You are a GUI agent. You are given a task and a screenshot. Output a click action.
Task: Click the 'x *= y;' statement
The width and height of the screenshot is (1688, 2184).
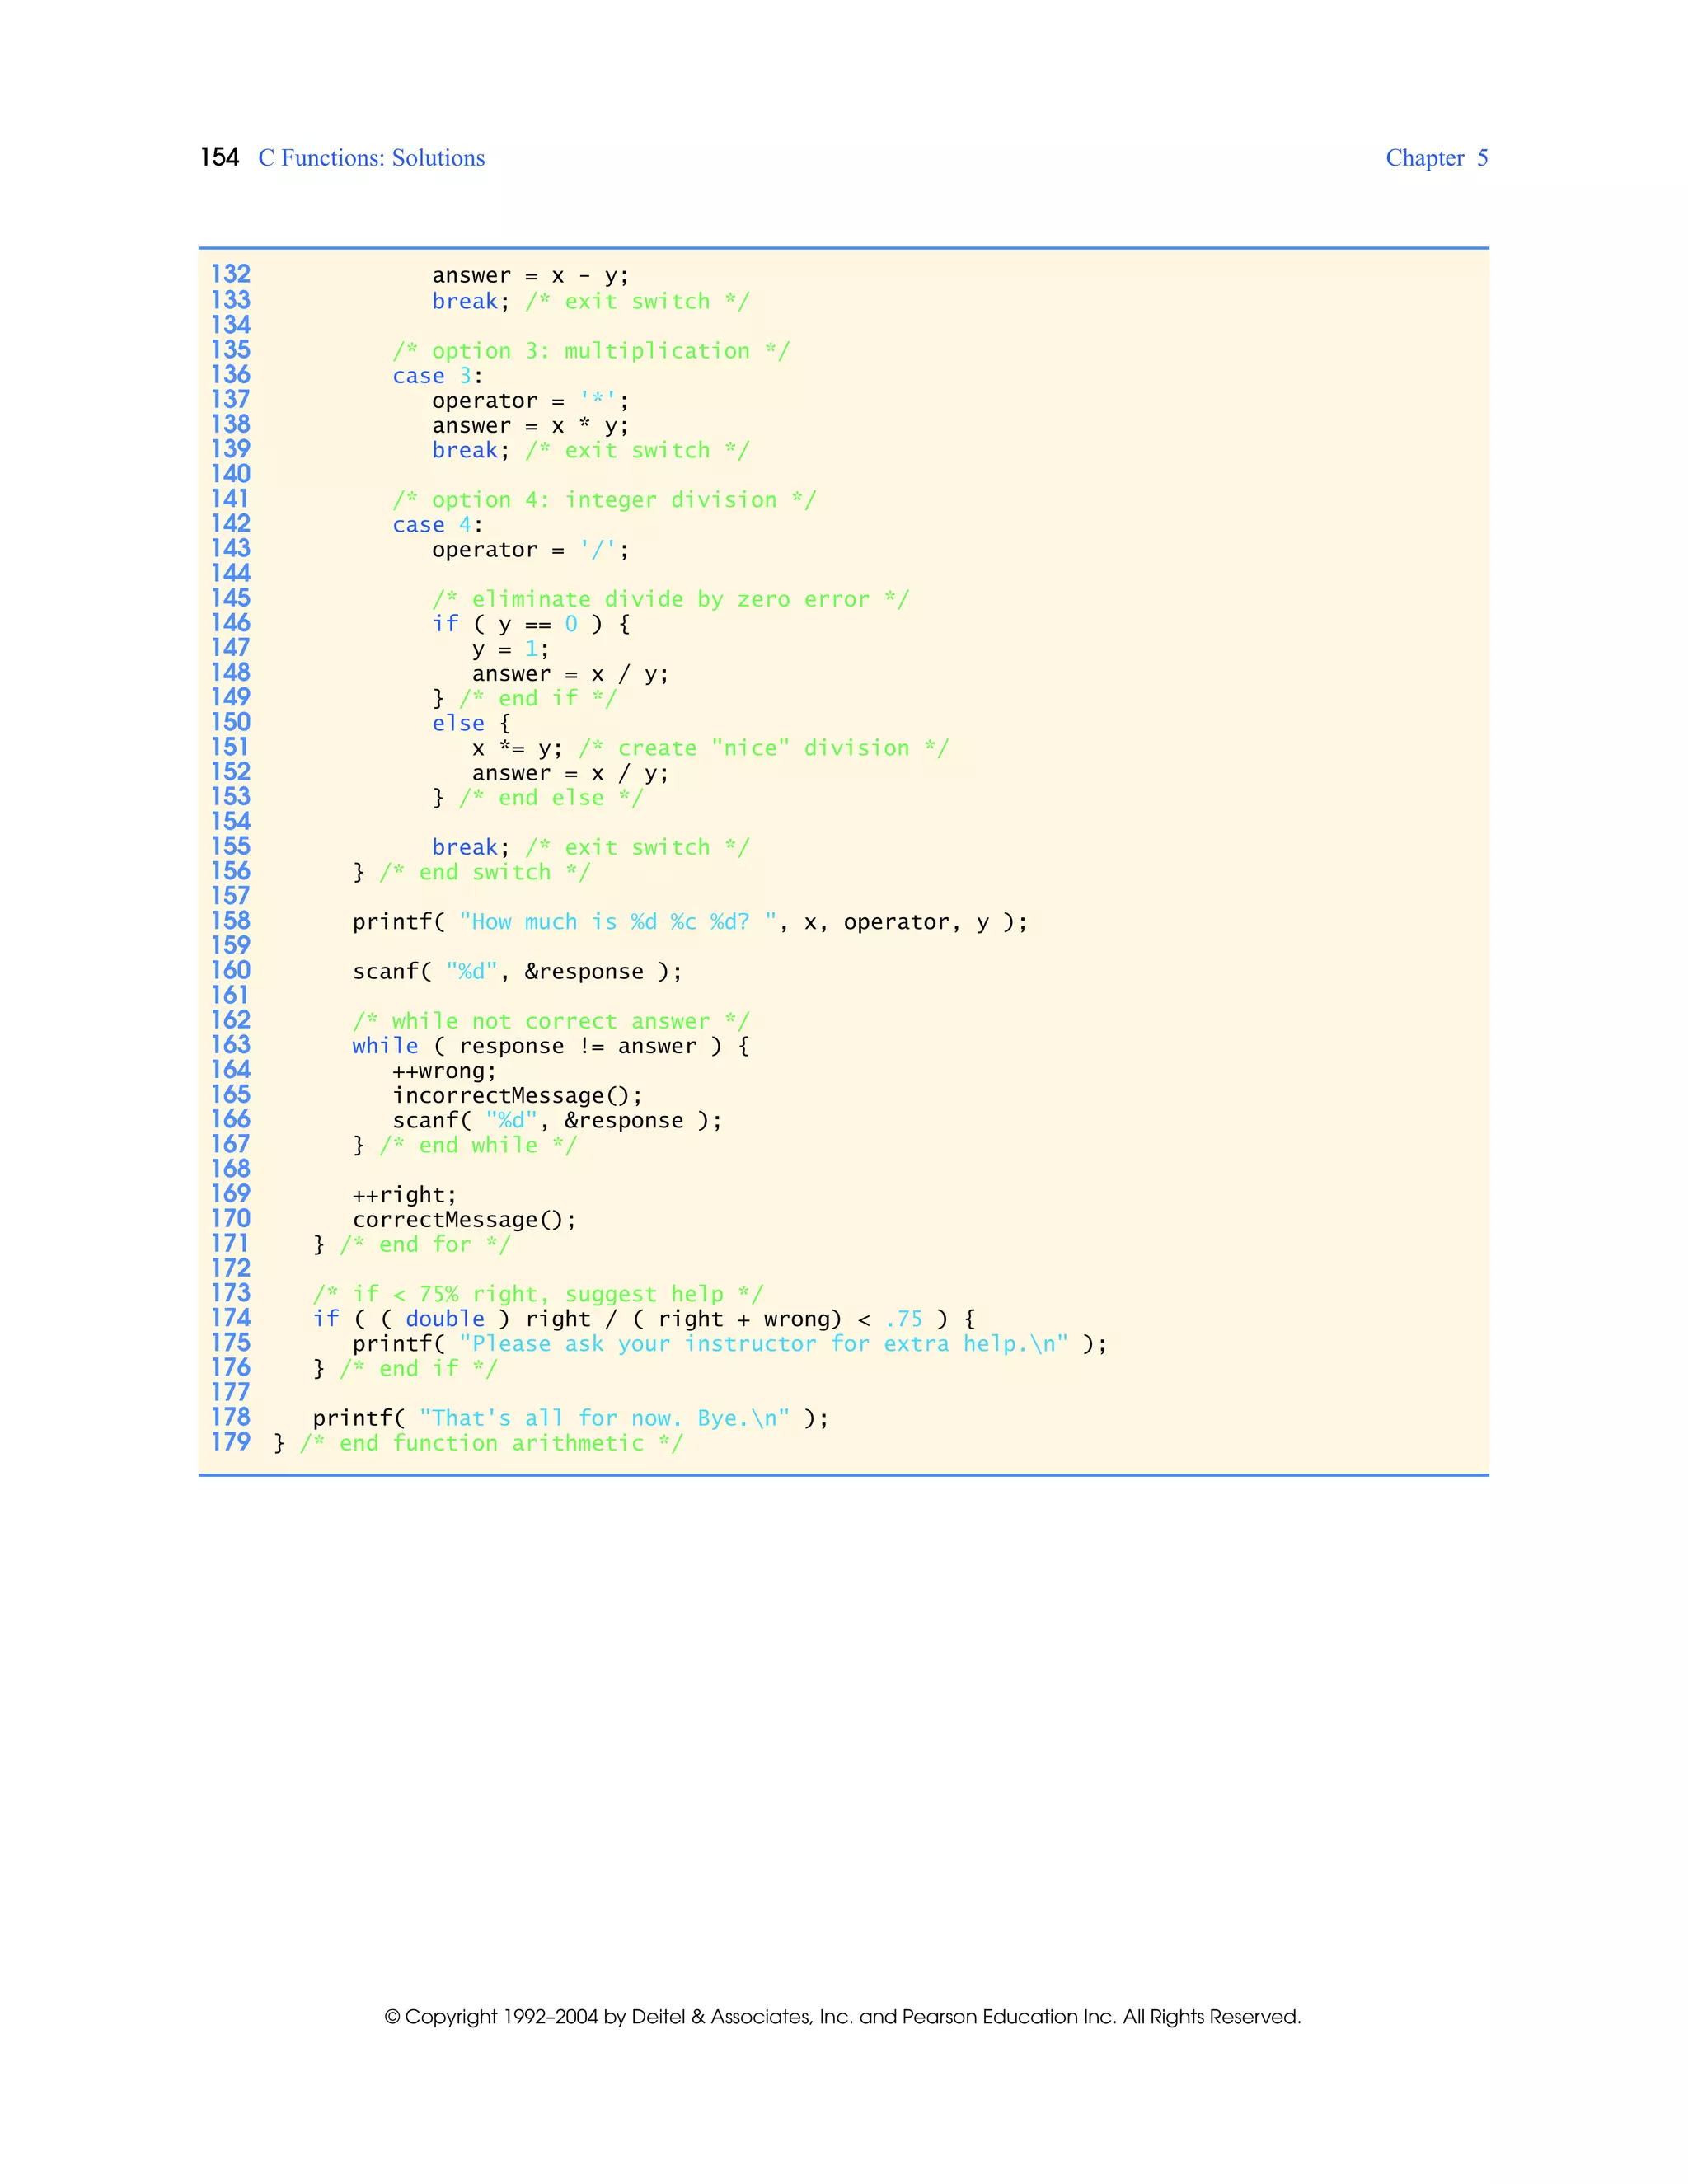[517, 748]
